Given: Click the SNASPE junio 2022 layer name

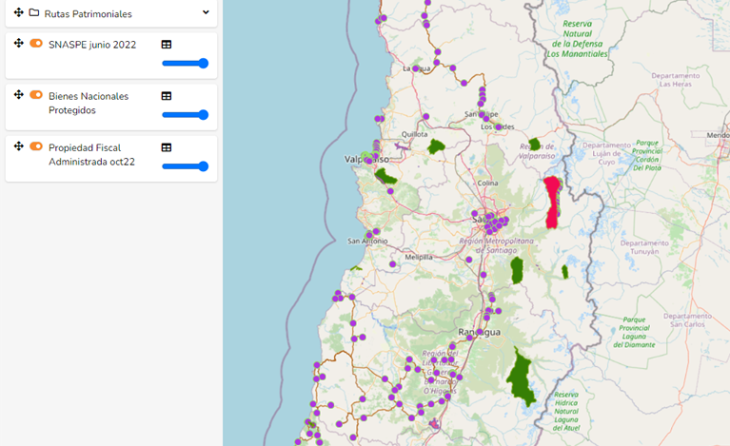Looking at the screenshot, I should coord(92,45).
